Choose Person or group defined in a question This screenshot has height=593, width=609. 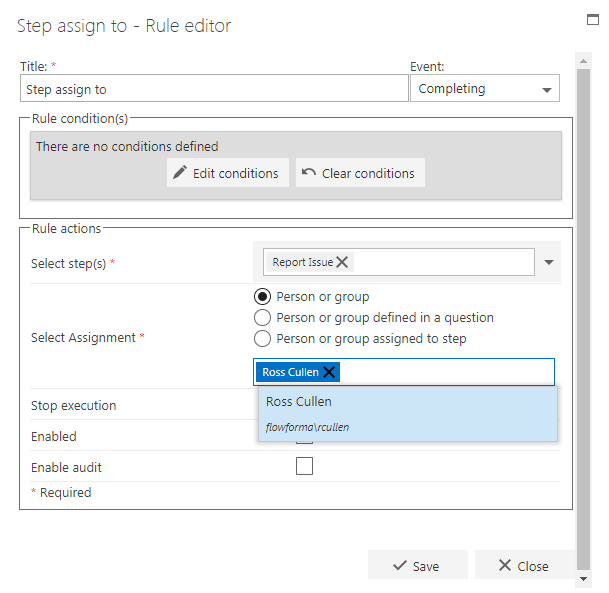tap(263, 318)
